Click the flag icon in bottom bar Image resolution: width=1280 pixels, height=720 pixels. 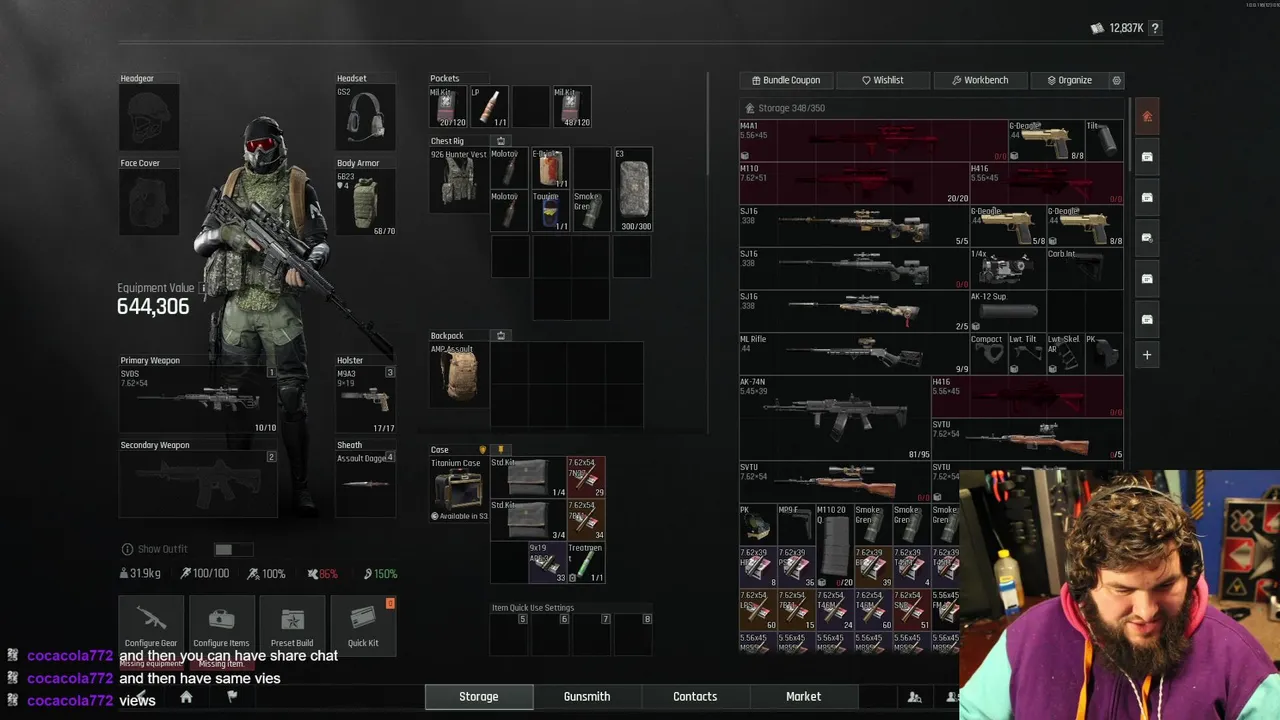point(232,697)
